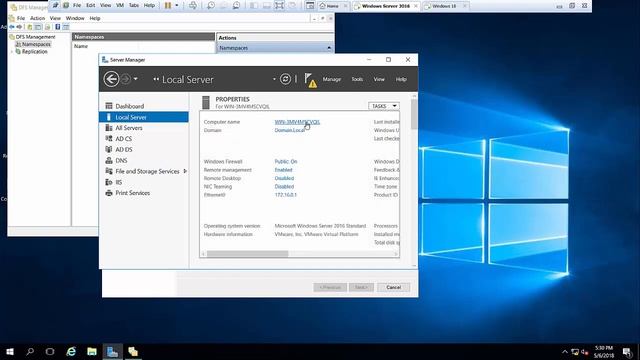Open power options dropdown beside pause
Viewport: 640px width, 360px height.
click(x=177, y=5)
